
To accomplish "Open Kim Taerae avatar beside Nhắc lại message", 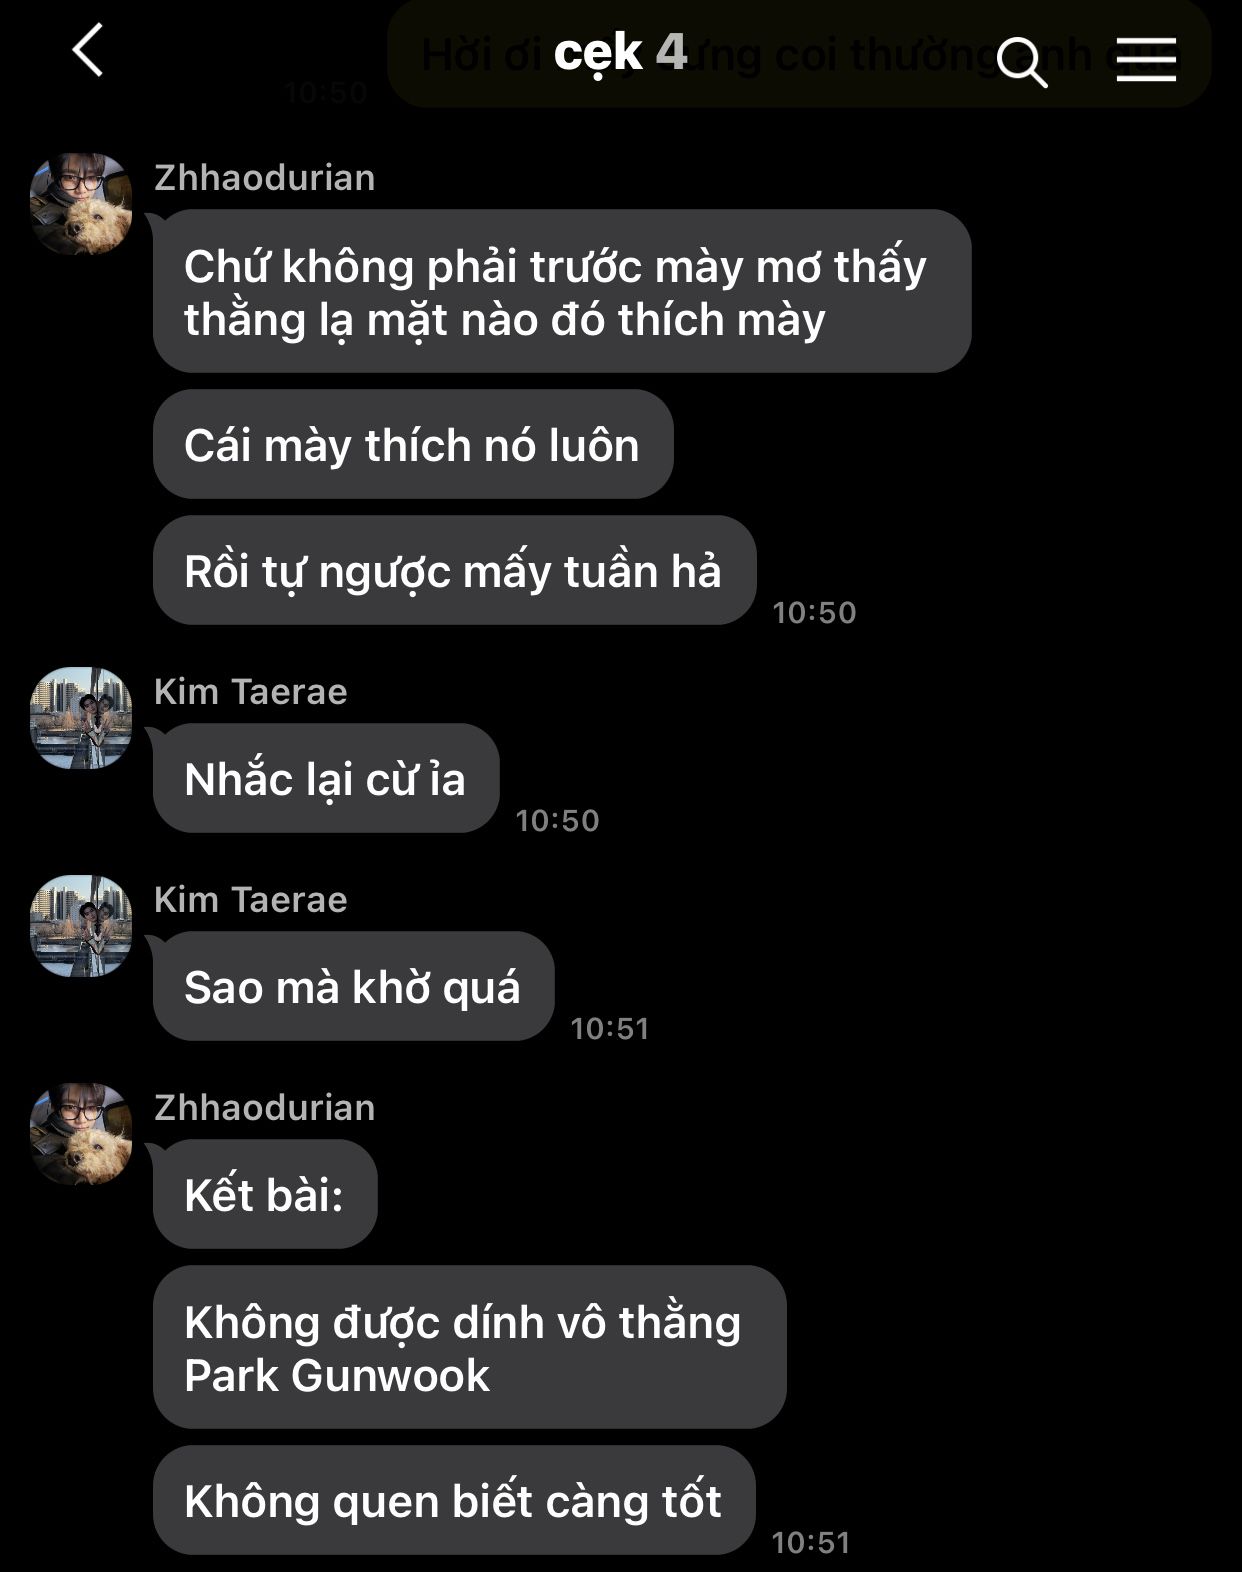I will coord(81,718).
